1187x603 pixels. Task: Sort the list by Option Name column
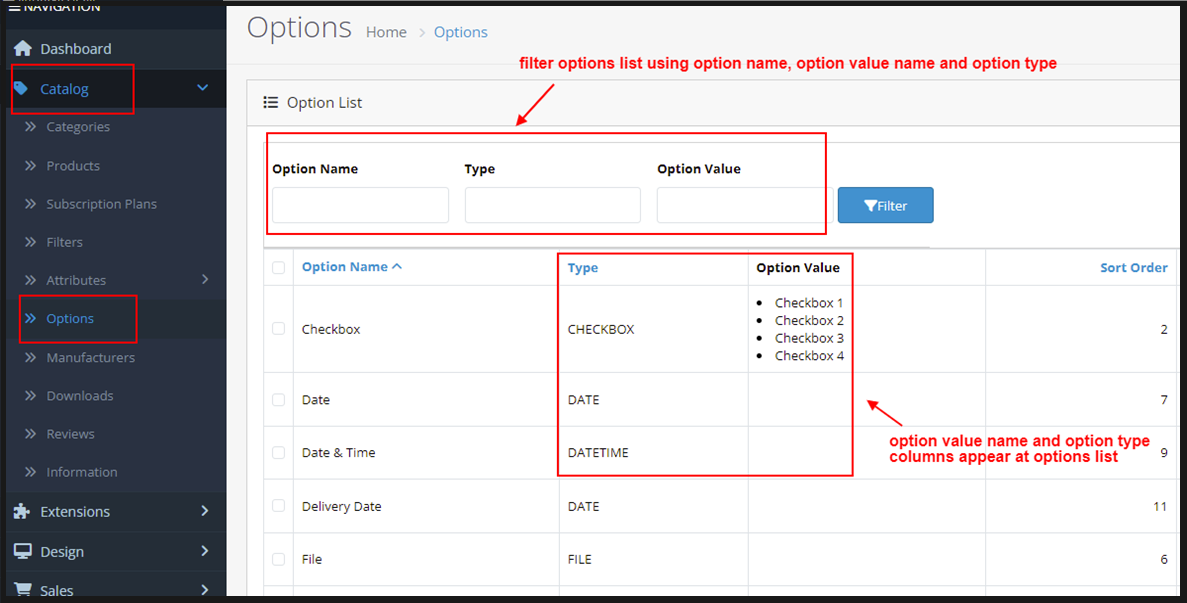coord(345,267)
